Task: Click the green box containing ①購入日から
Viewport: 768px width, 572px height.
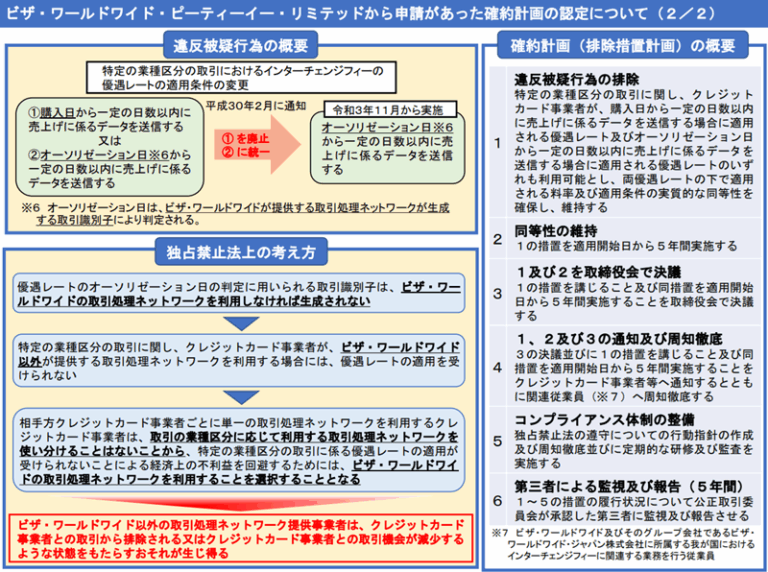Action: coord(110,147)
